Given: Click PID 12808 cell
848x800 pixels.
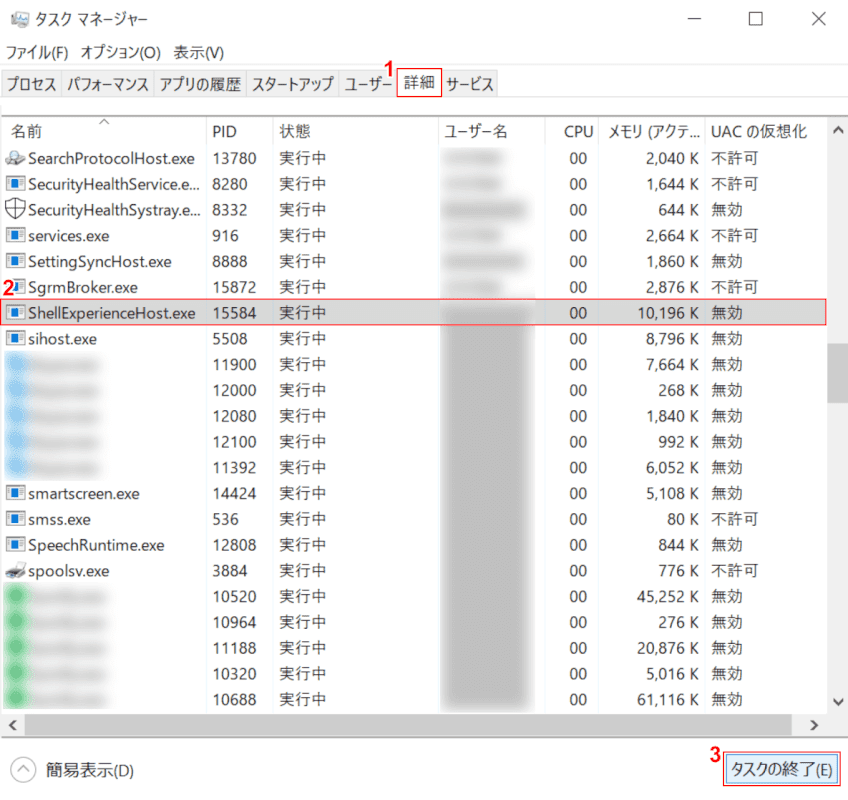Looking at the screenshot, I should [x=234, y=545].
